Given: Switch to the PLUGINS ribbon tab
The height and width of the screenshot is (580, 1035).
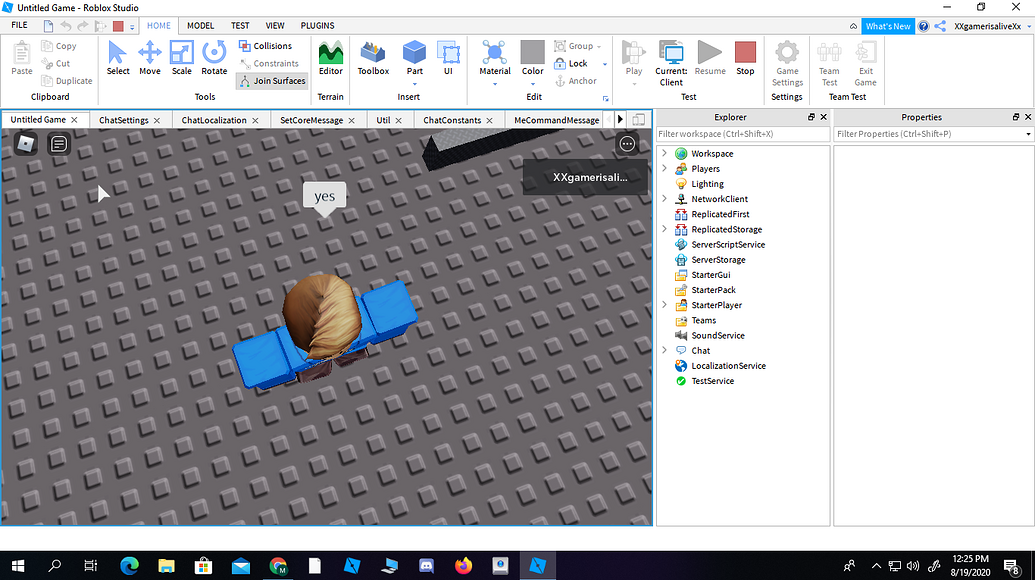Looking at the screenshot, I should click(317, 26).
